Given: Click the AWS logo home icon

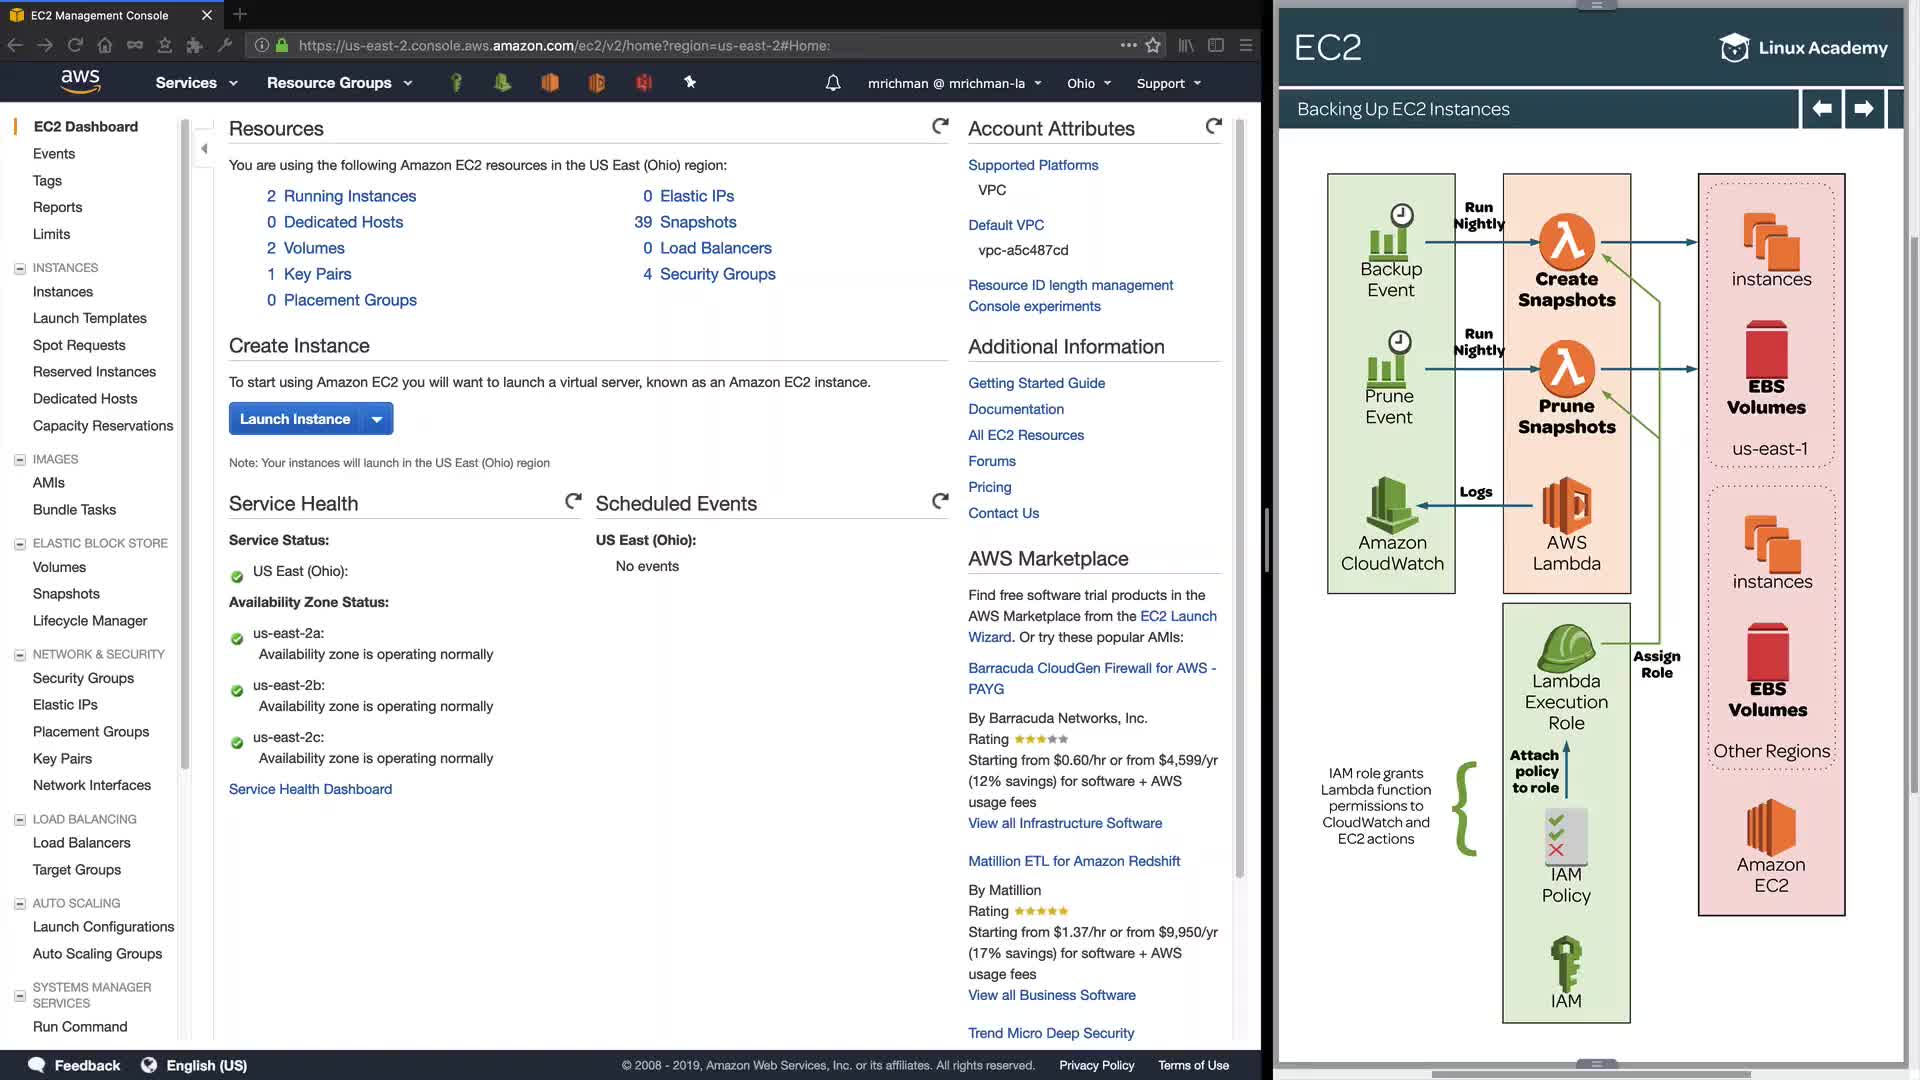Looking at the screenshot, I should pos(80,82).
